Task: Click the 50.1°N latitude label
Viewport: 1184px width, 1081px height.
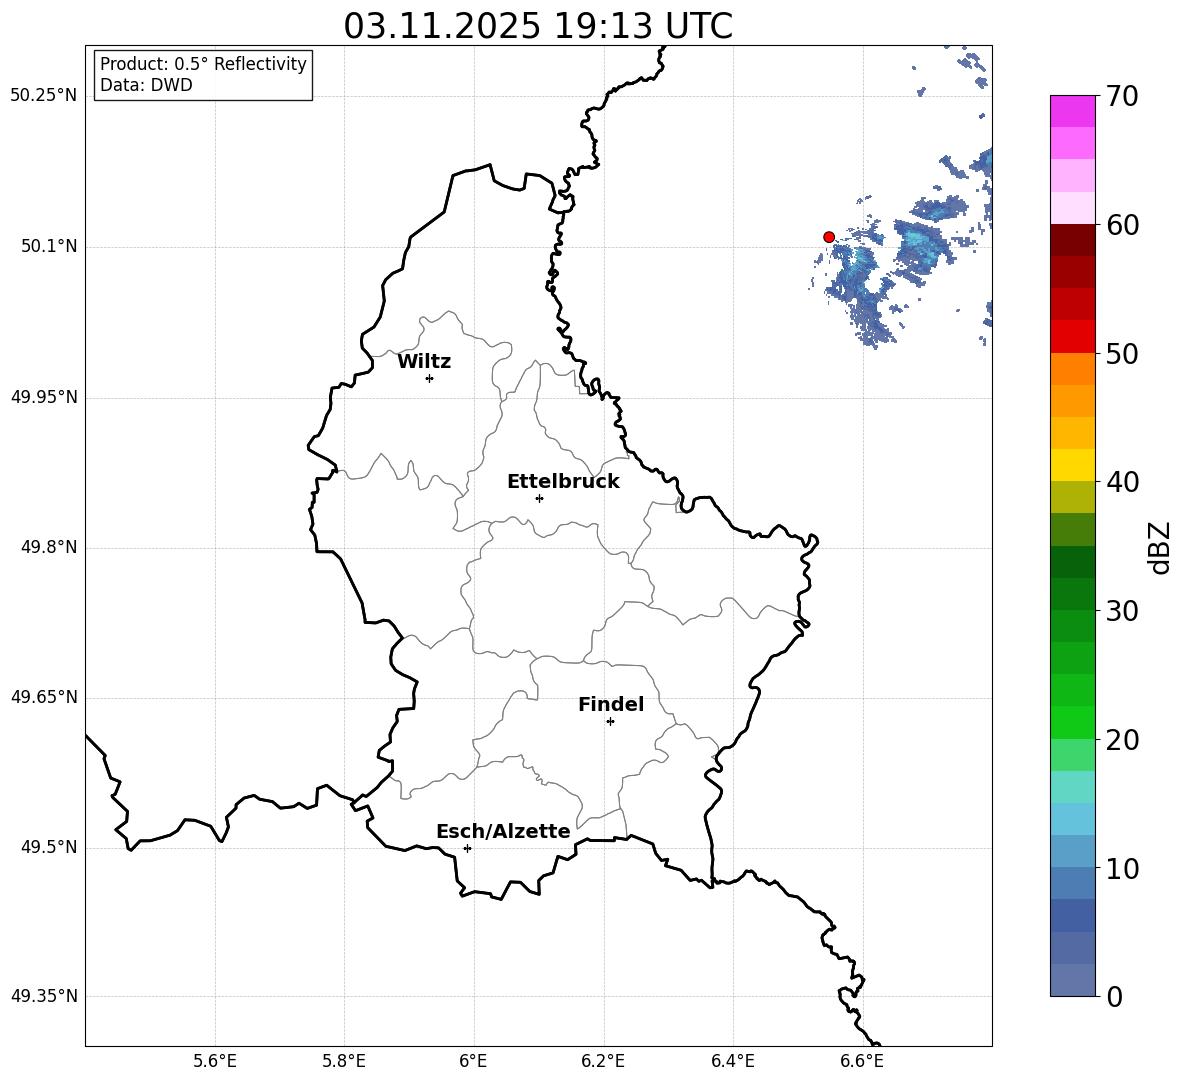Action: pos(49,246)
